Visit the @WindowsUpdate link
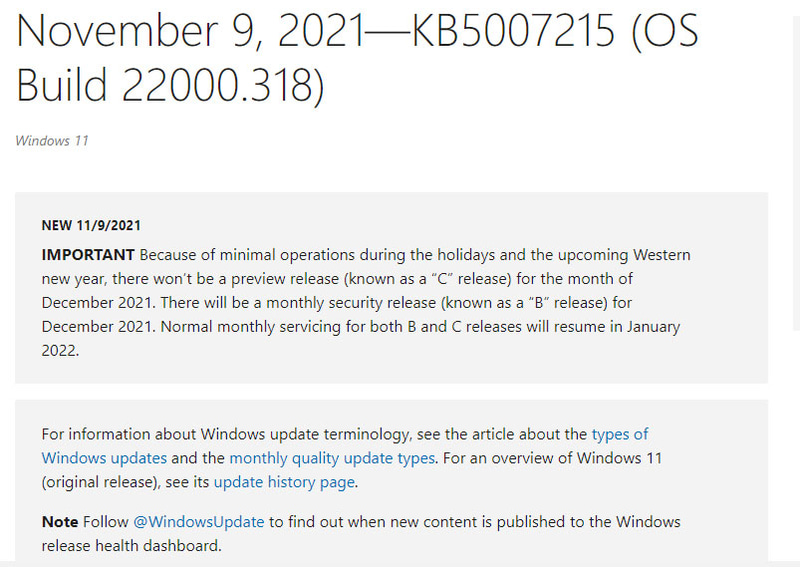The image size is (800, 567). (199, 522)
